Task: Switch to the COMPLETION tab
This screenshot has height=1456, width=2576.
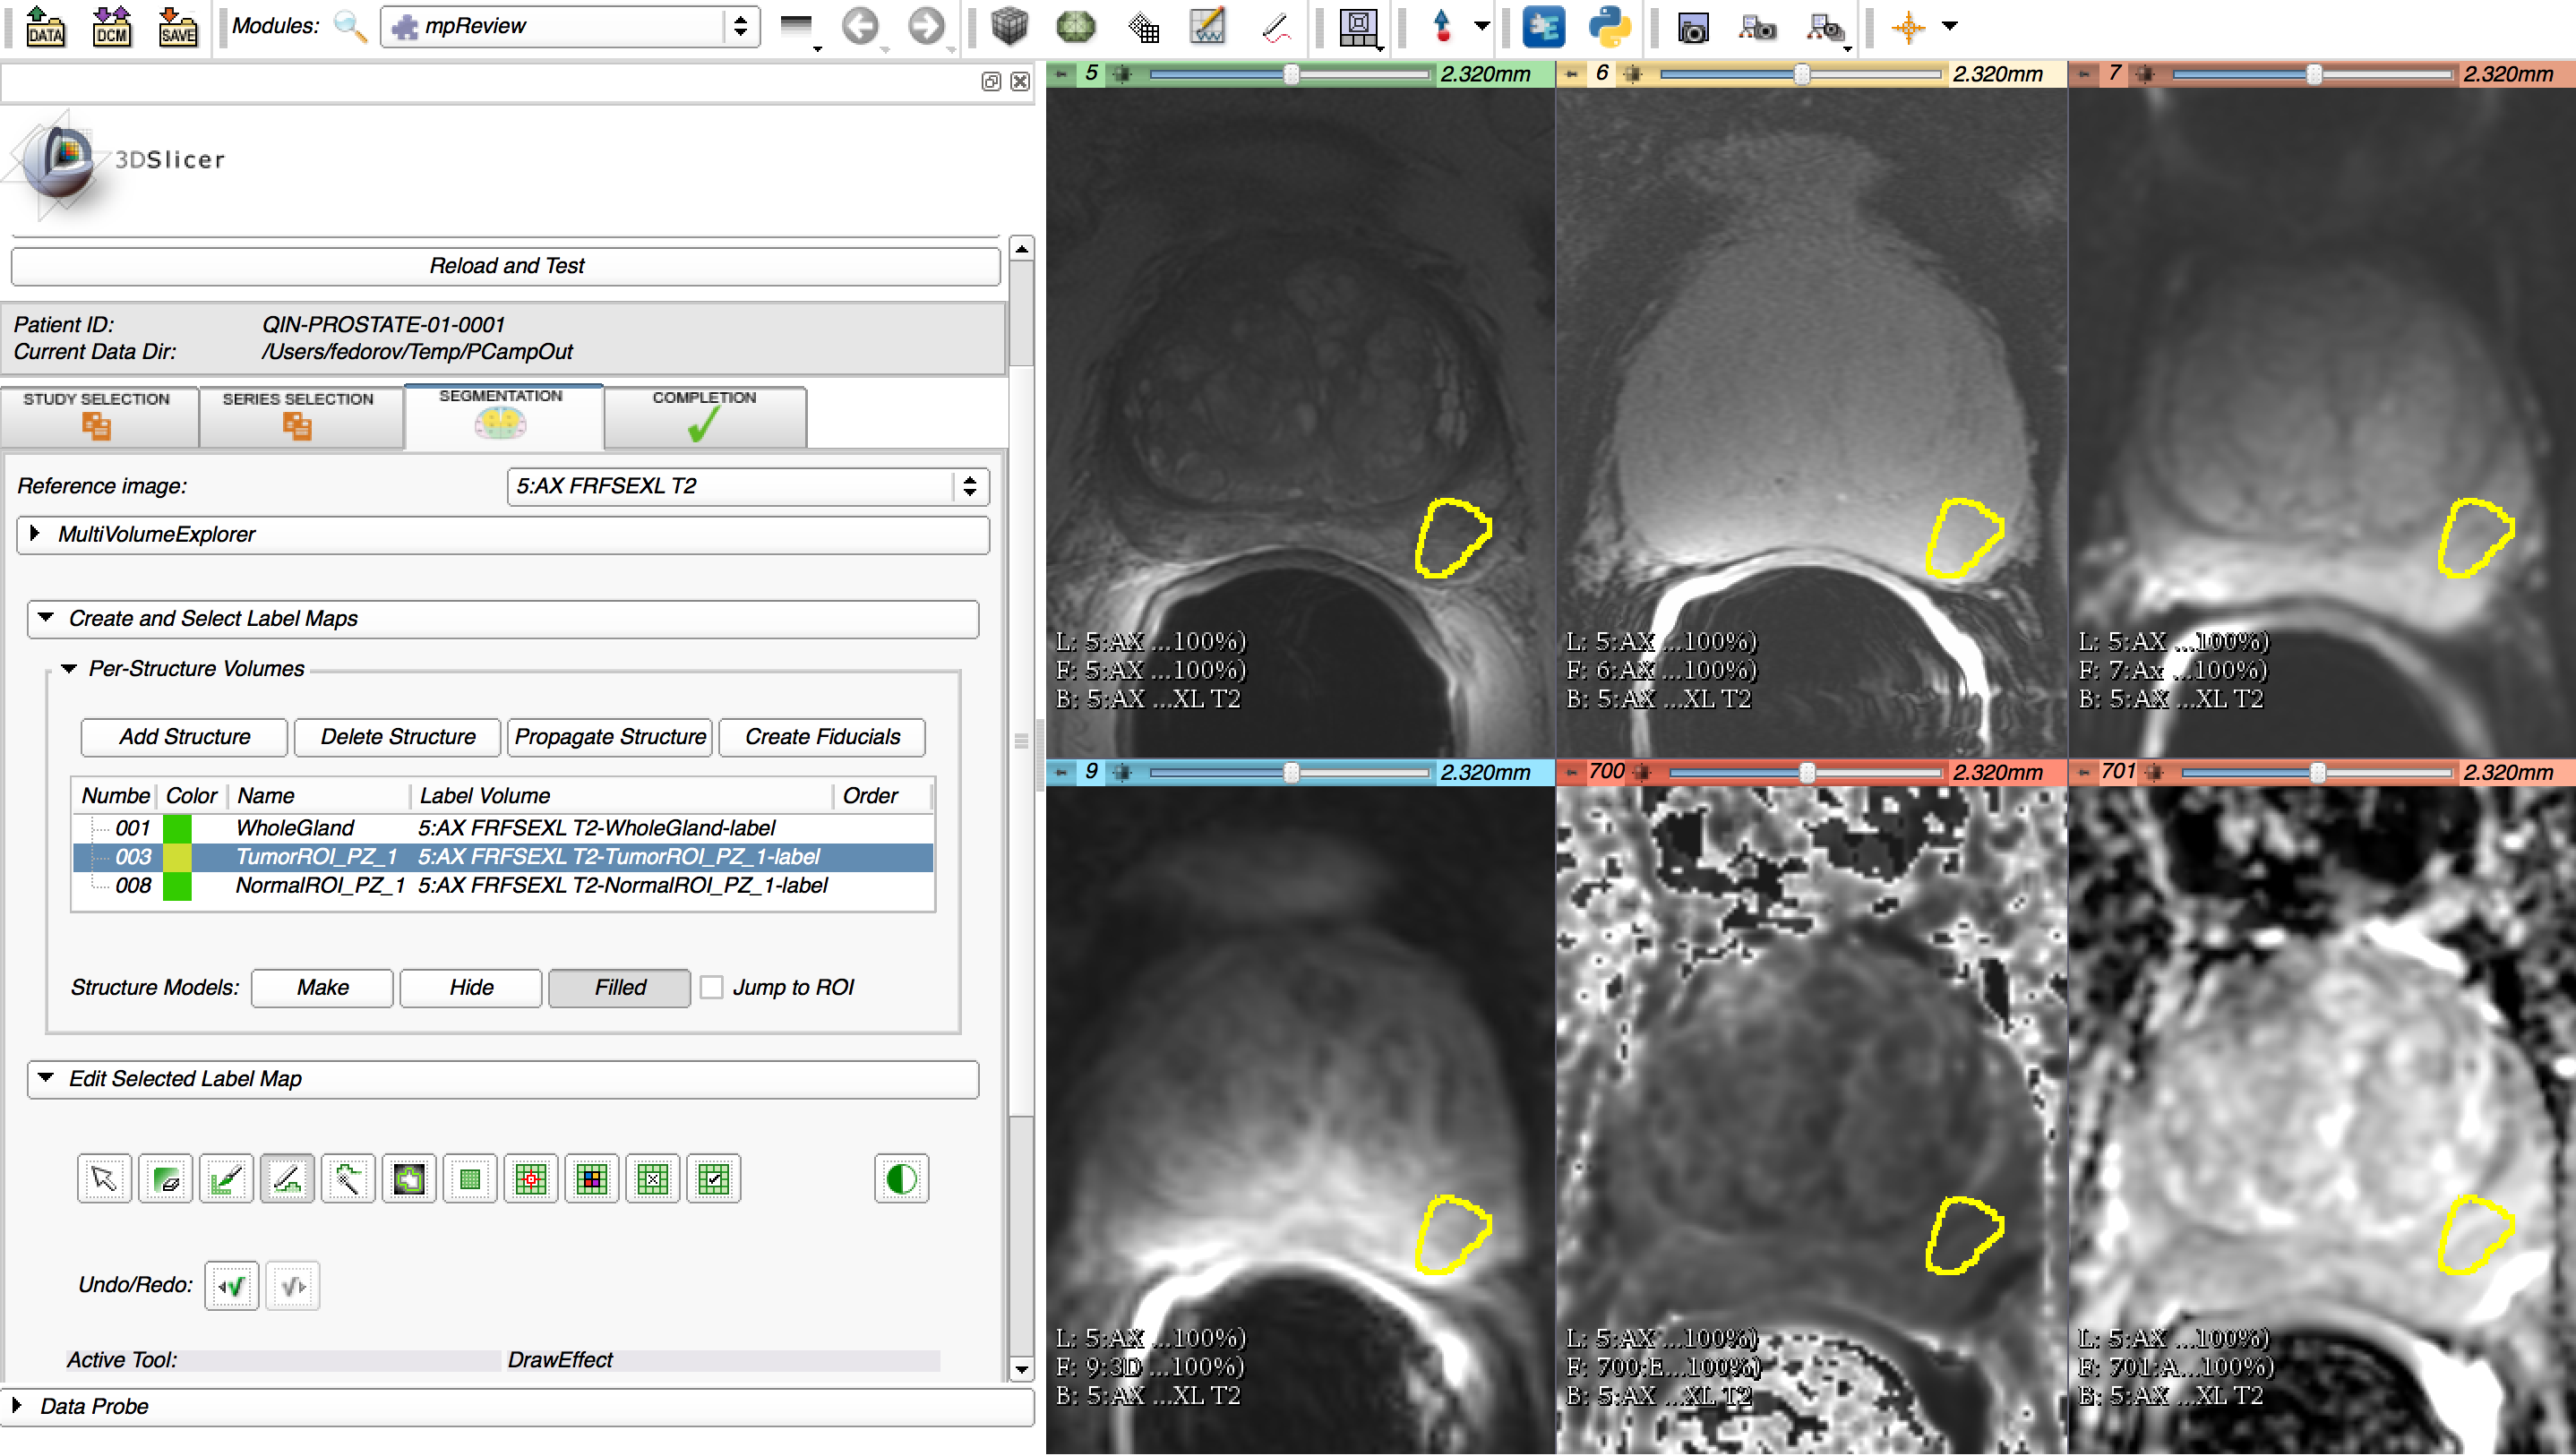Action: click(704, 415)
